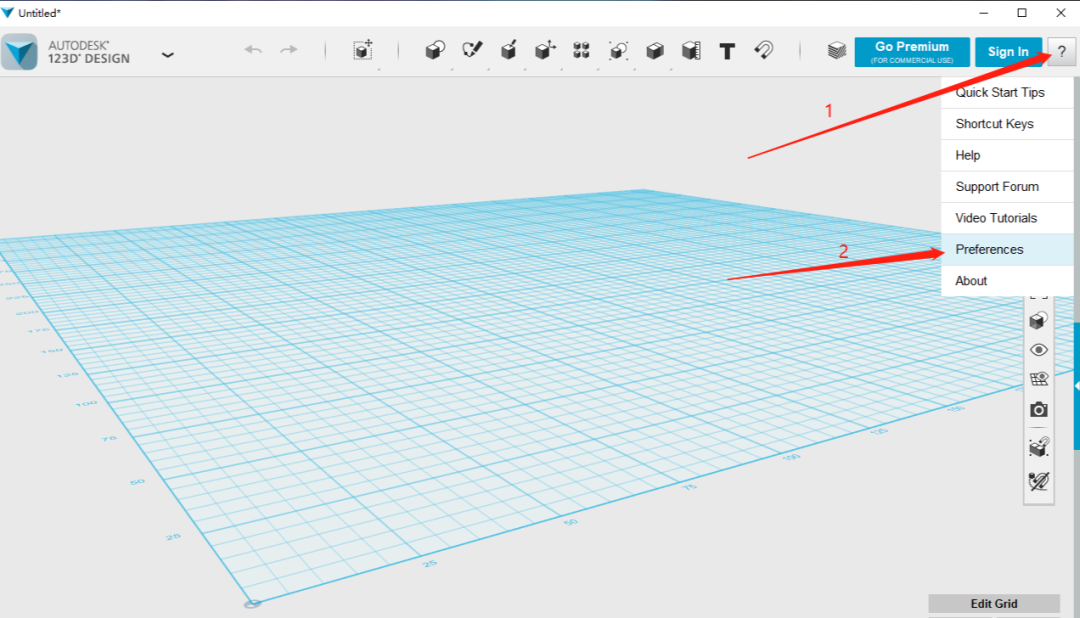The width and height of the screenshot is (1080, 618).
Task: Select the Sketch tool
Action: click(471, 49)
